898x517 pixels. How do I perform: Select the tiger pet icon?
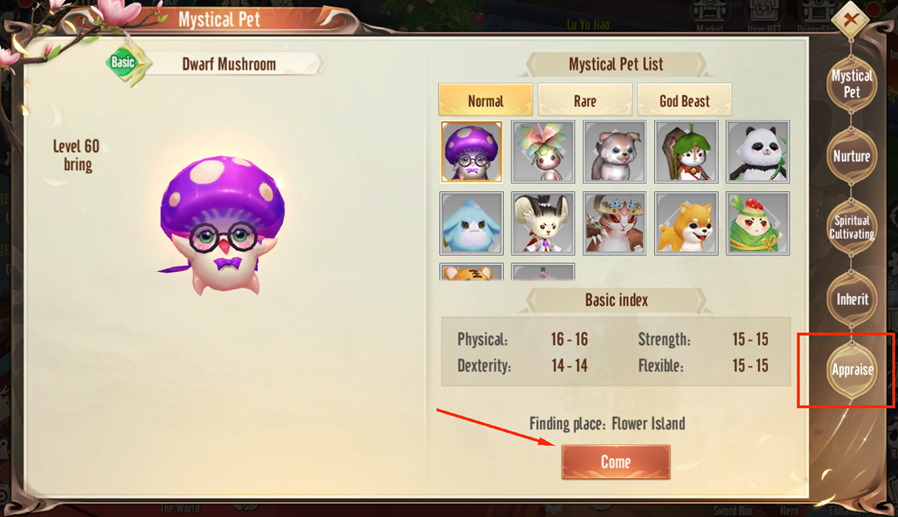tap(471, 272)
